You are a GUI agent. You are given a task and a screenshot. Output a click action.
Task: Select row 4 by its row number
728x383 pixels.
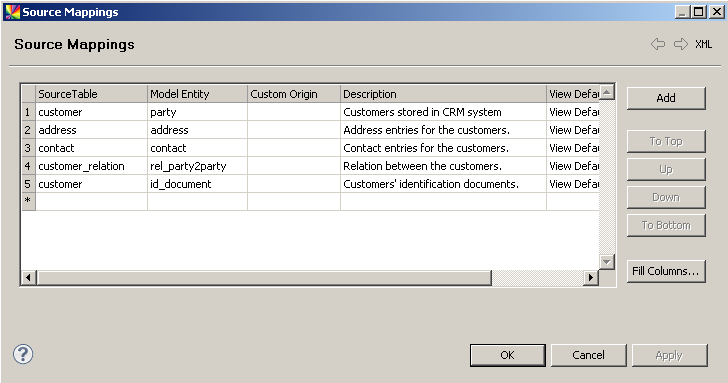point(28,166)
